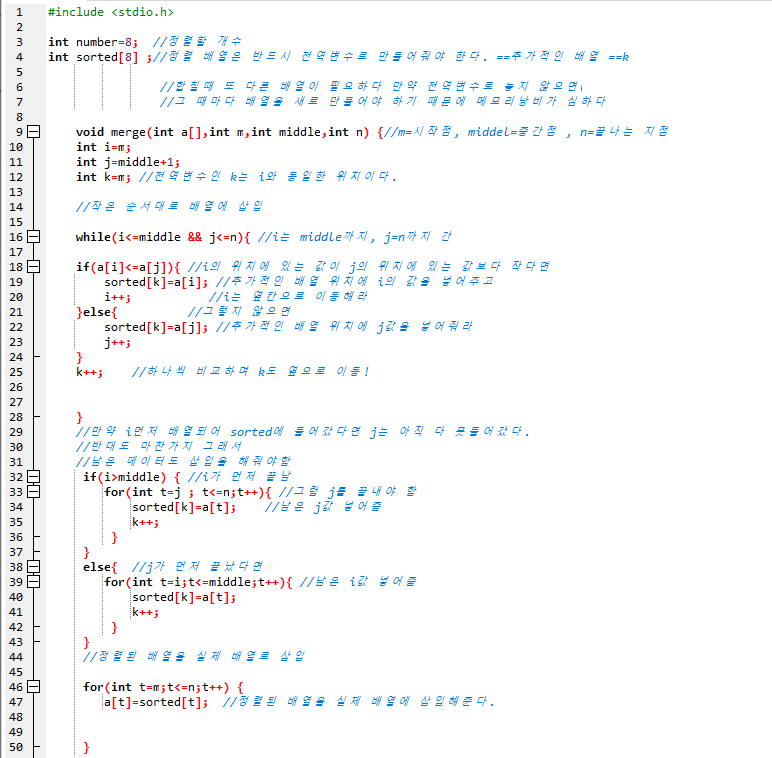772x758 pixels.
Task: Collapse the while loop fold on line 16
Action: tap(33, 237)
